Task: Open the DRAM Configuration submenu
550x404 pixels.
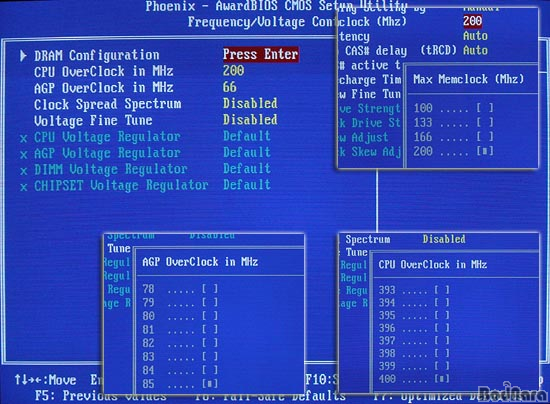Action: click(x=97, y=55)
